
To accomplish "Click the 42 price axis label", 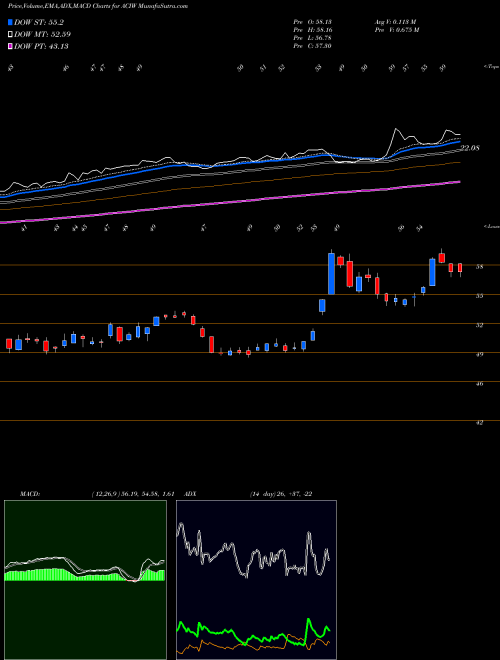I will (479, 422).
